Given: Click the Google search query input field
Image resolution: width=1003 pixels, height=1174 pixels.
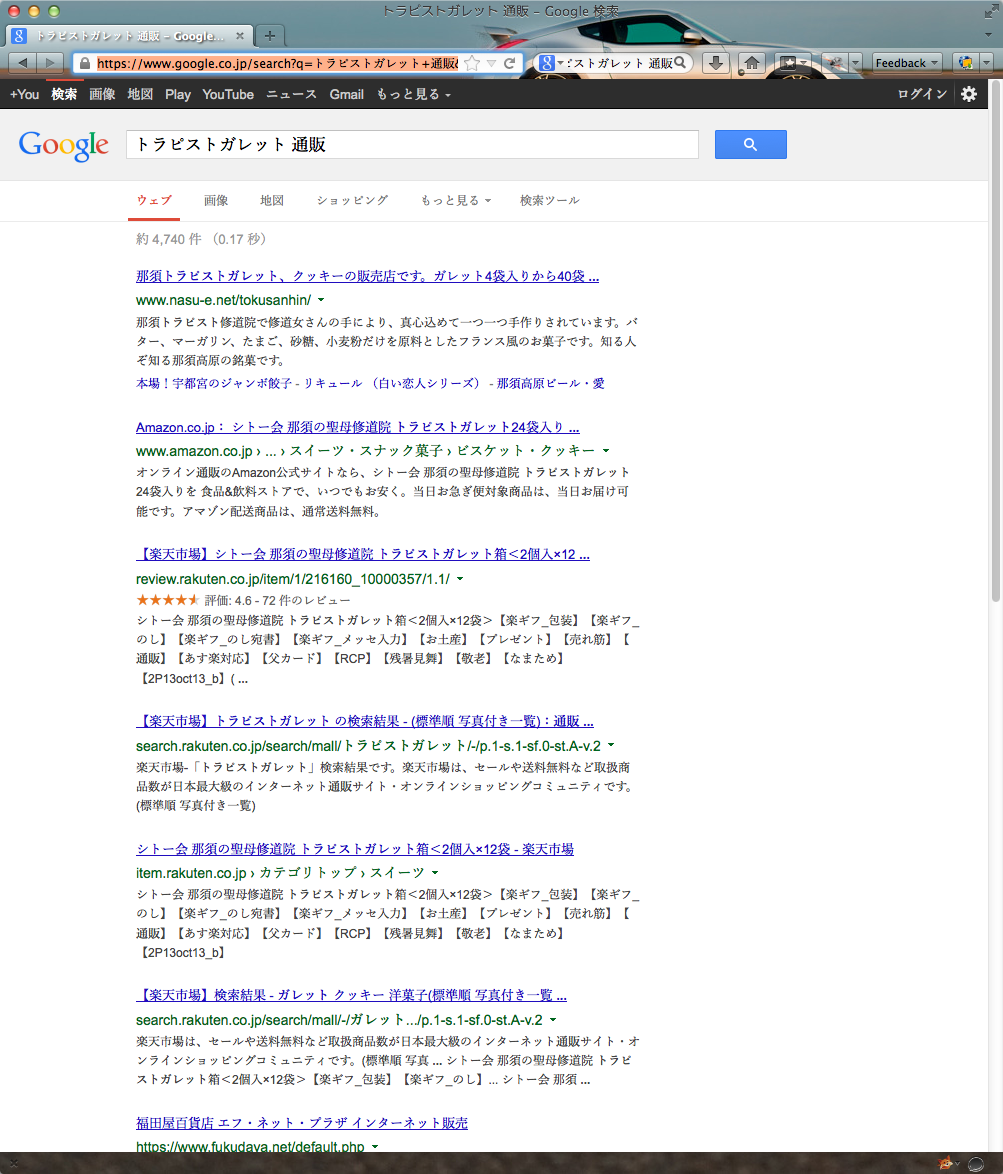Looking at the screenshot, I should [x=412, y=145].
